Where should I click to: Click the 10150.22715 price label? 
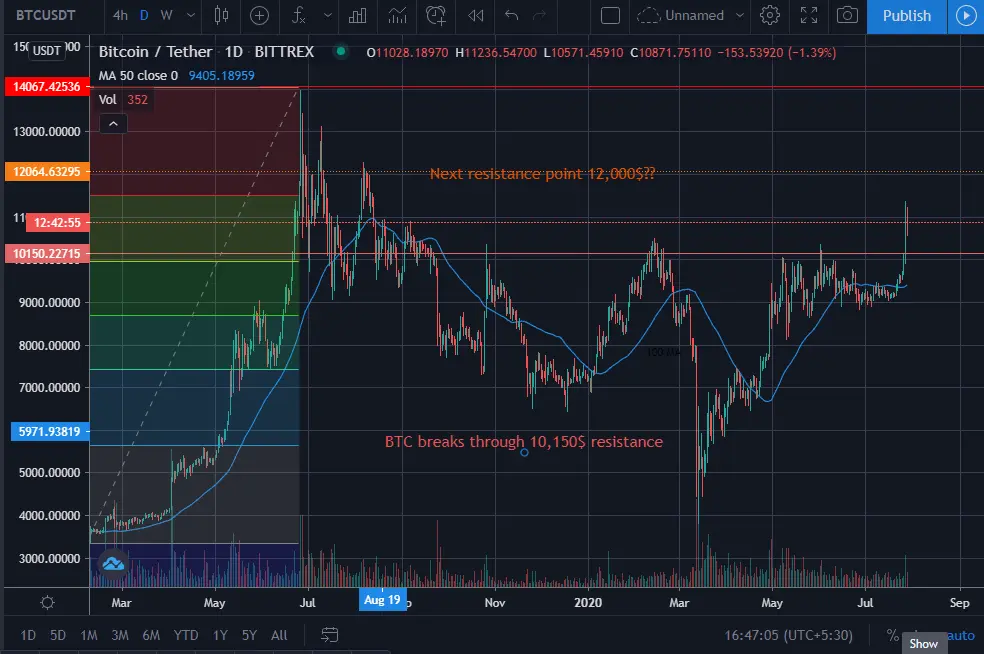coord(47,254)
